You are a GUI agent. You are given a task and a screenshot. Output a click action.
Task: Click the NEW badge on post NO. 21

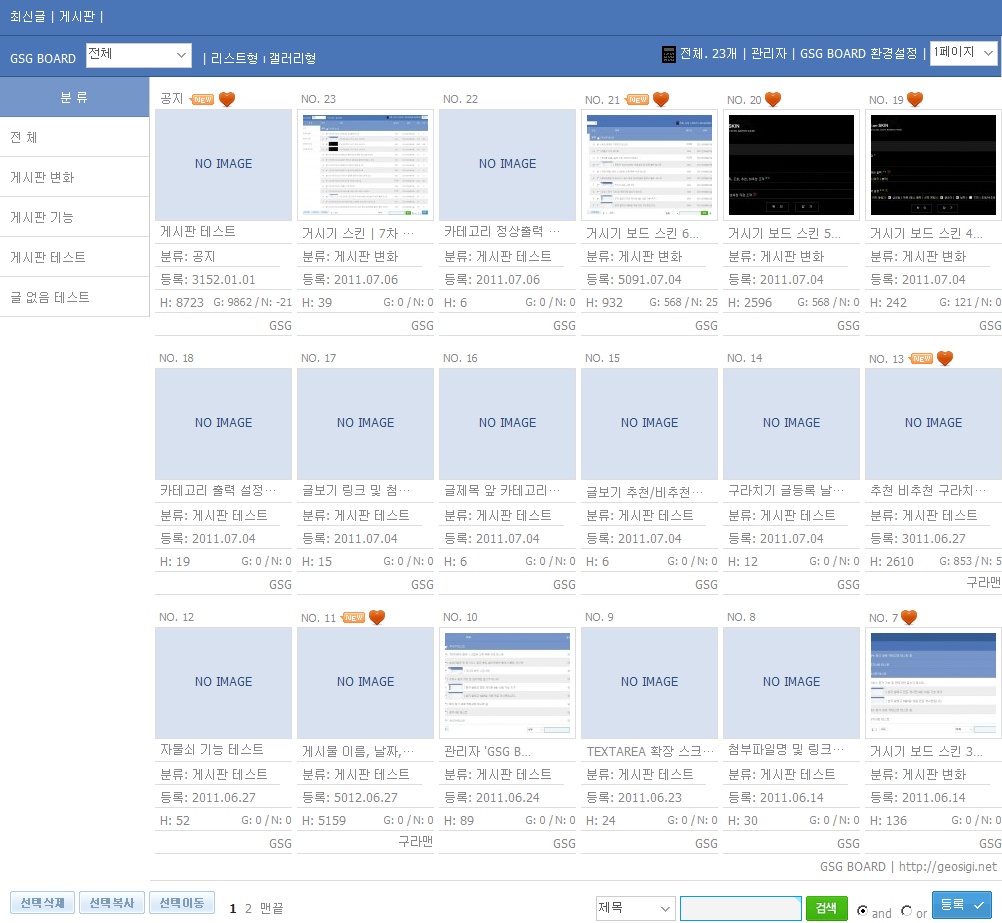pos(637,99)
